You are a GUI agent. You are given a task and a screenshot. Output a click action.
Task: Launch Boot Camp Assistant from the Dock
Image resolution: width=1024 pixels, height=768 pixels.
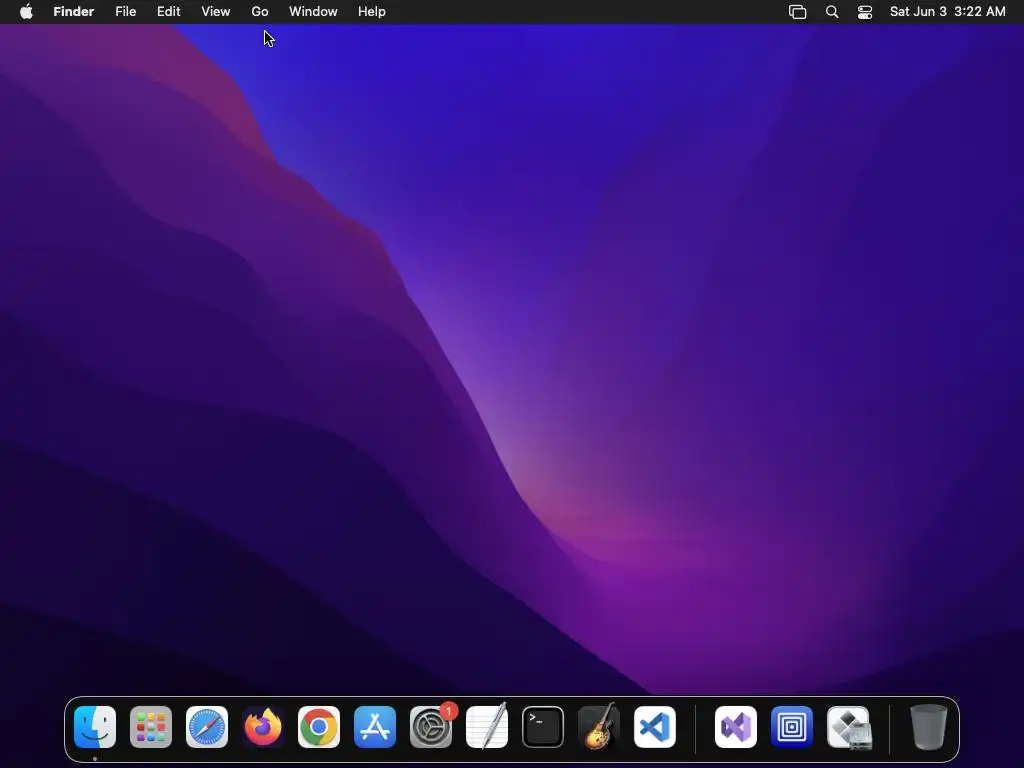point(848,727)
